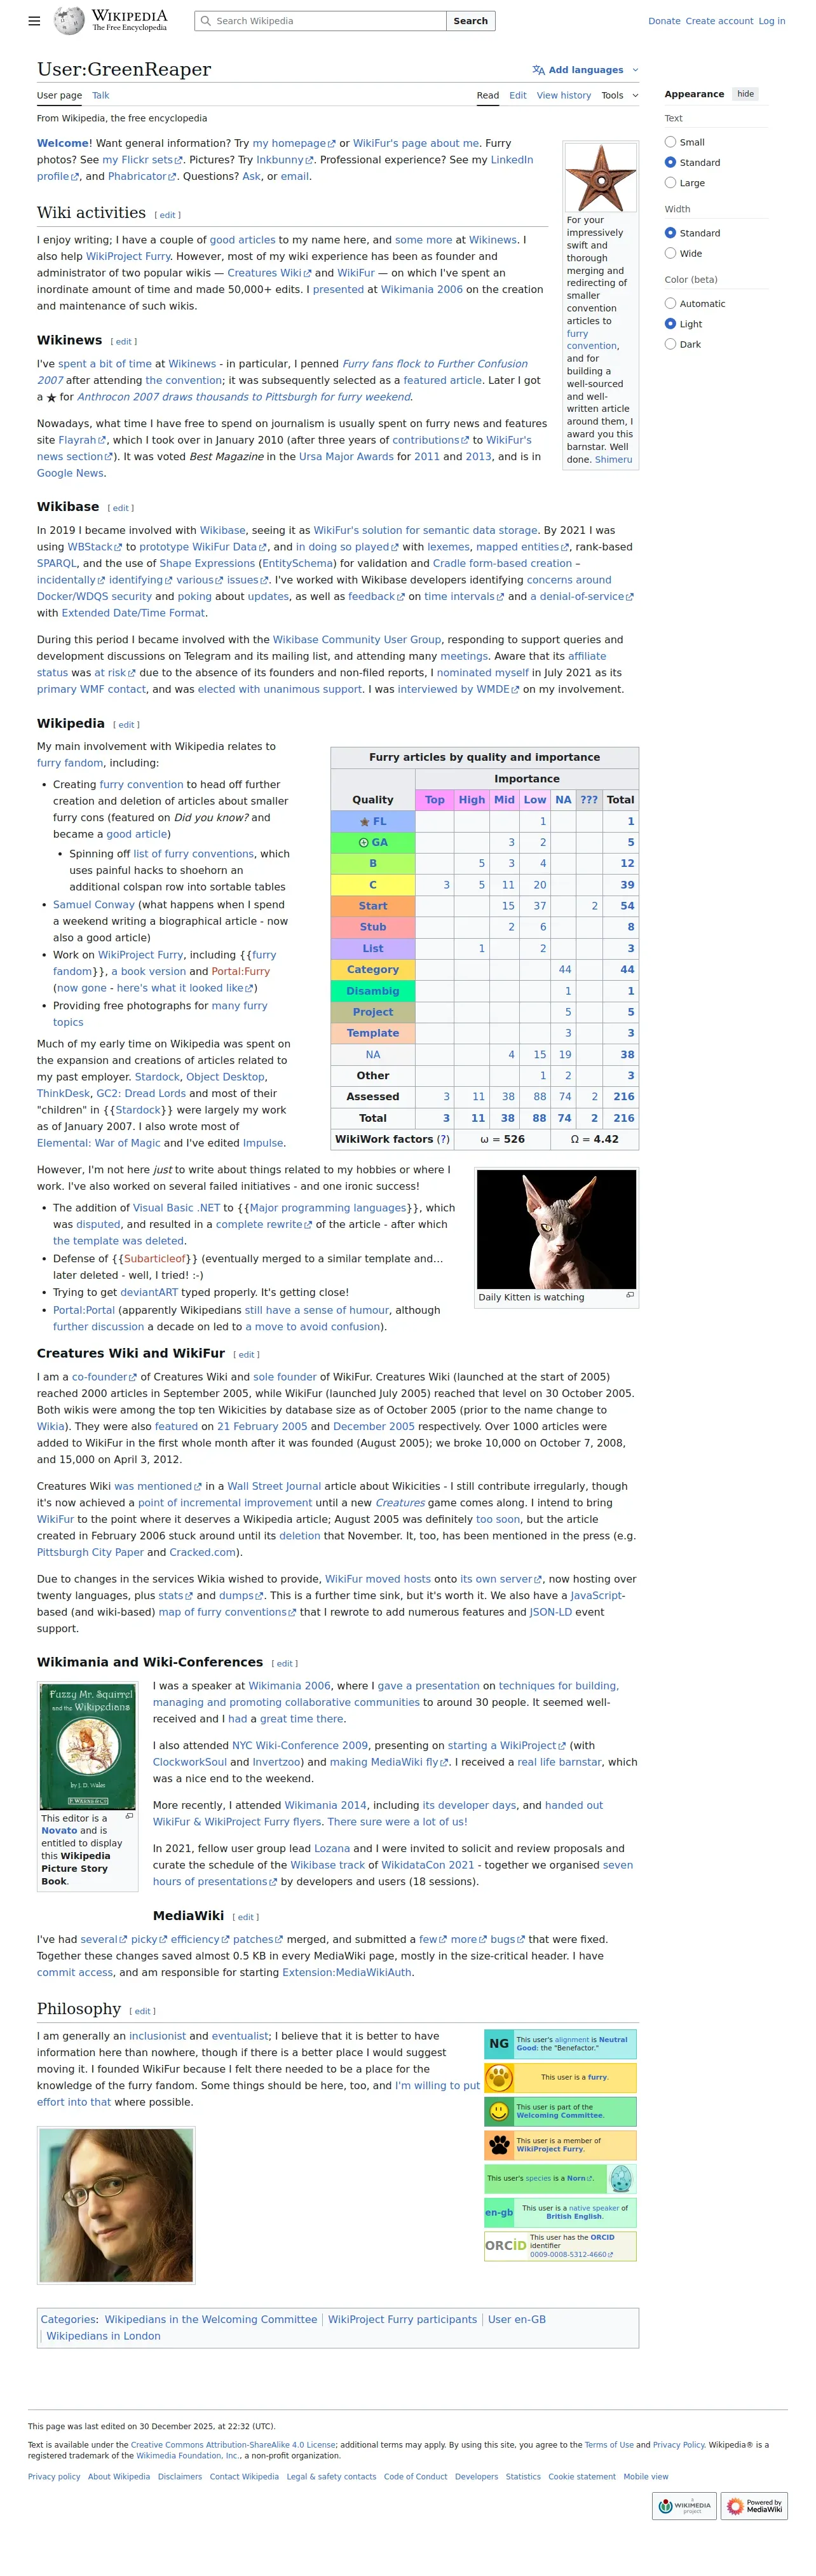816x2576 pixels.
Task: Click the WikiWork factors question mark link
Action: coord(444,1140)
